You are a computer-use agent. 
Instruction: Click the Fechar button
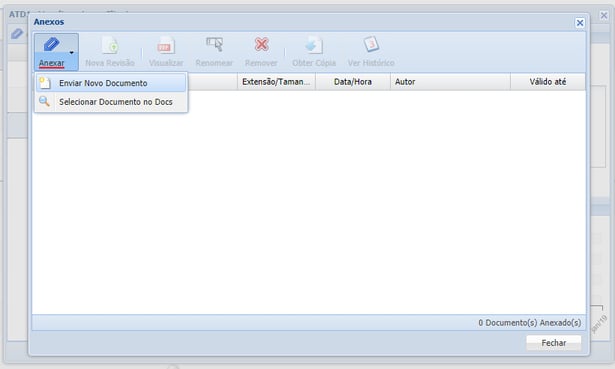pyautogui.click(x=553, y=343)
